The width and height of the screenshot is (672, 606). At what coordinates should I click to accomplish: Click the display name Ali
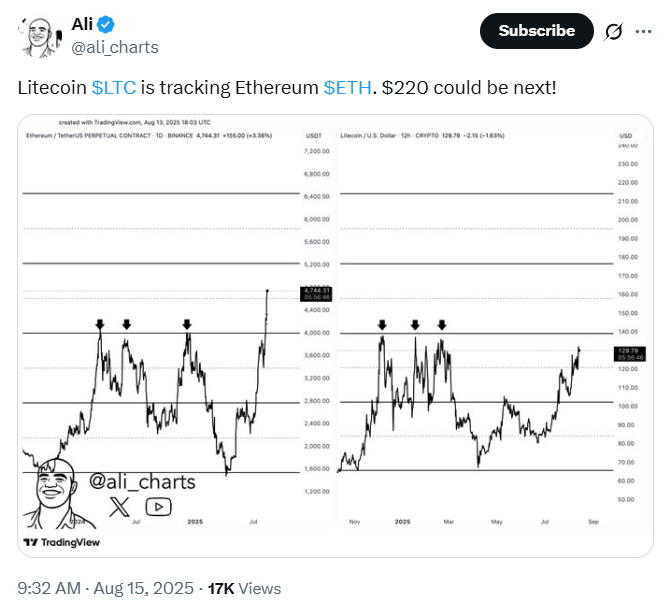(x=85, y=24)
